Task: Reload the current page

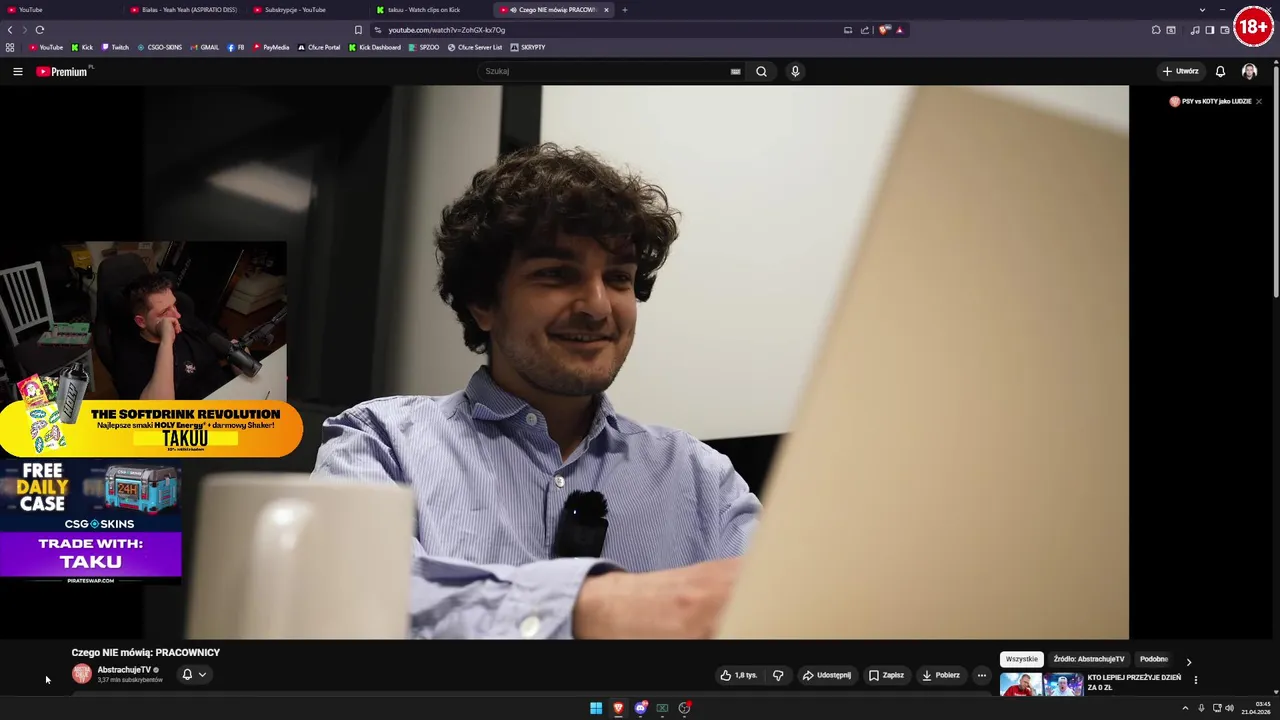Action: tap(39, 30)
